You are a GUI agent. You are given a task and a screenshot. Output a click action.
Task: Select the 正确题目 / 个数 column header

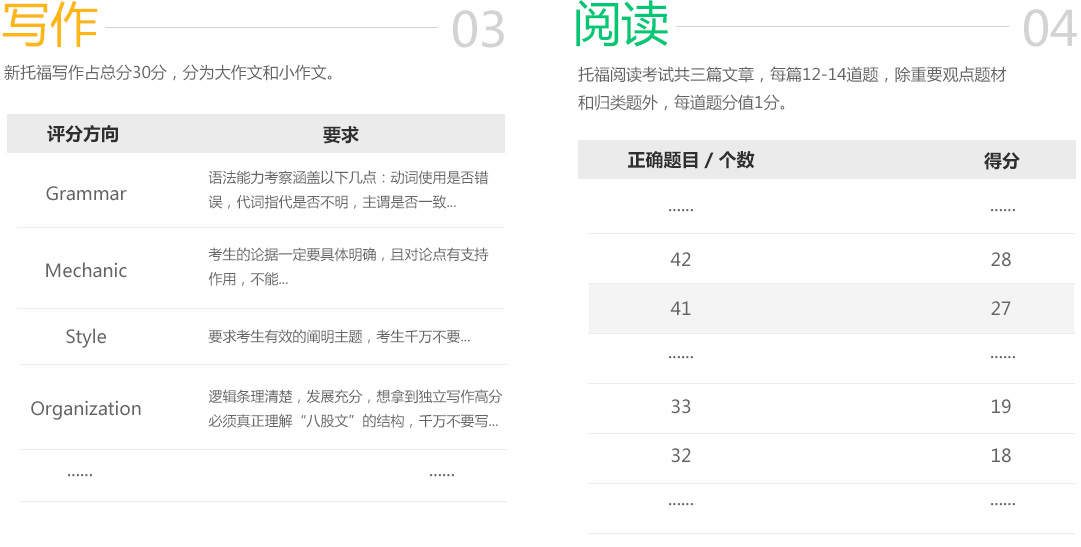[691, 160]
